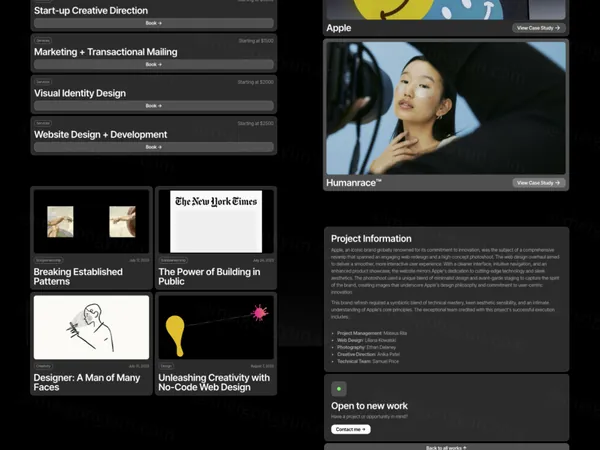Click the Apple smiley artwork image
The width and height of the screenshot is (600, 450).
point(446,9)
